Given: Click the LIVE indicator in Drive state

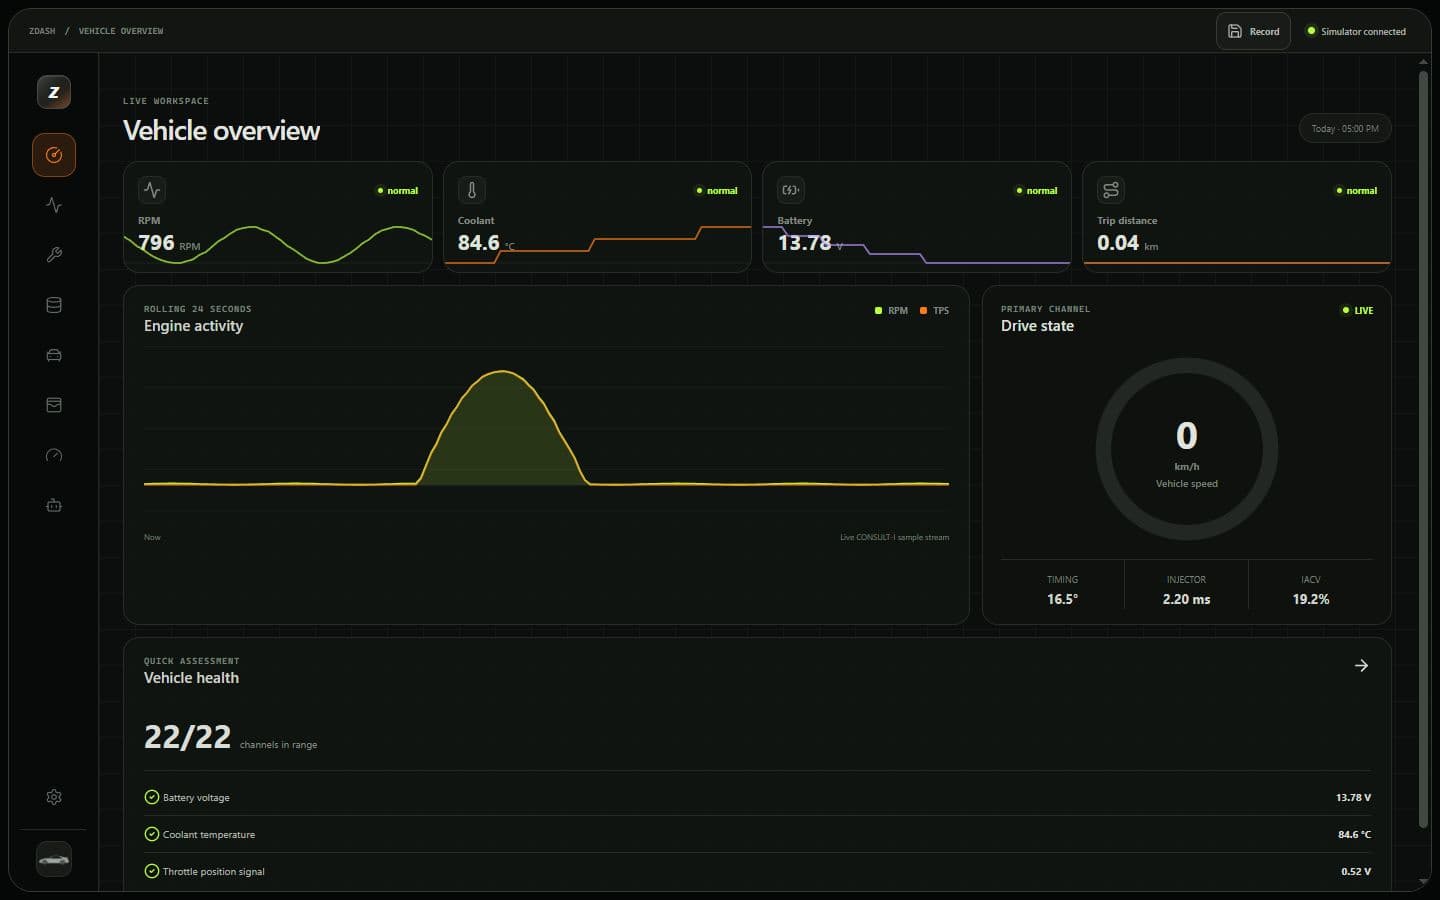Looking at the screenshot, I should pyautogui.click(x=1357, y=311).
